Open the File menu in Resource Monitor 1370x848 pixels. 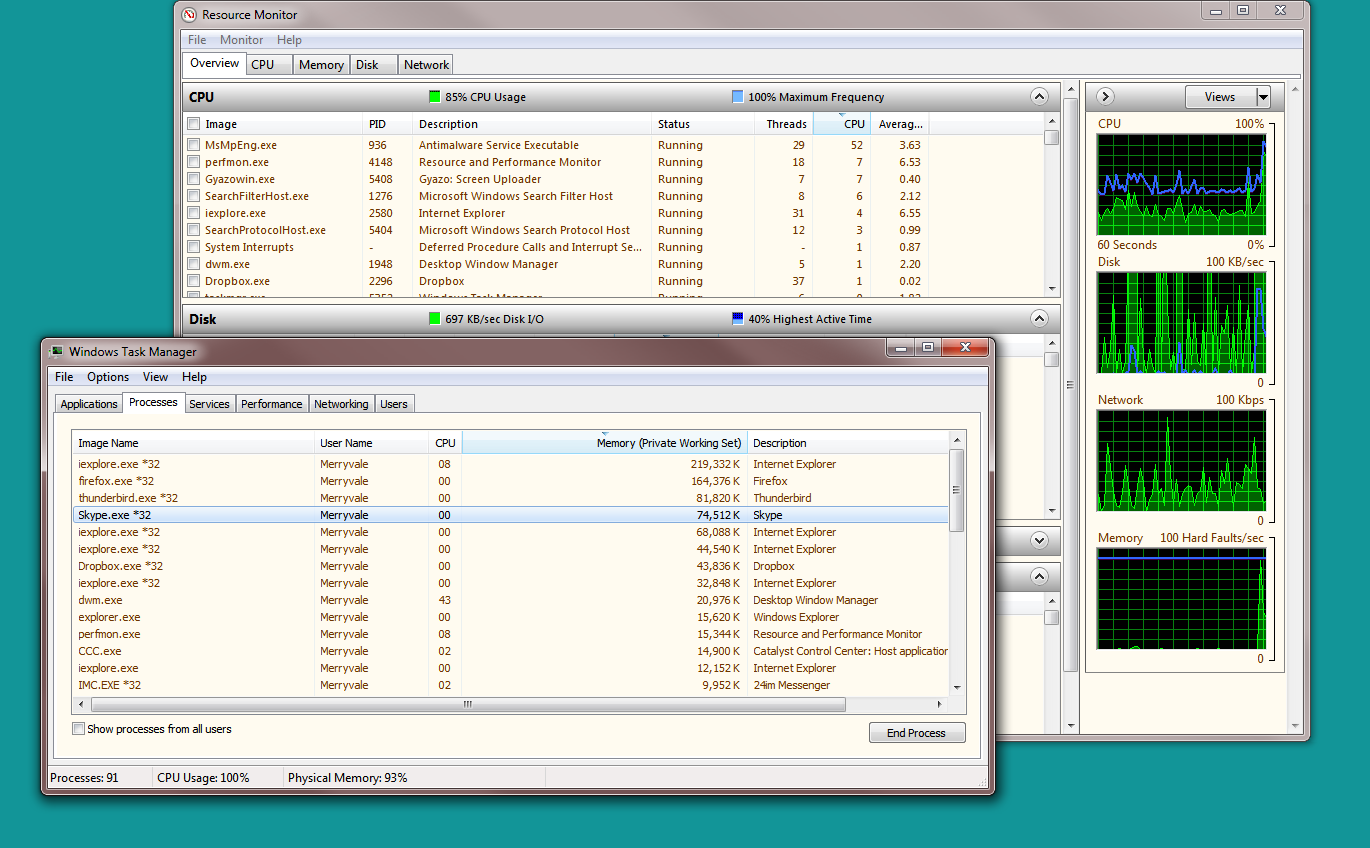coord(197,40)
